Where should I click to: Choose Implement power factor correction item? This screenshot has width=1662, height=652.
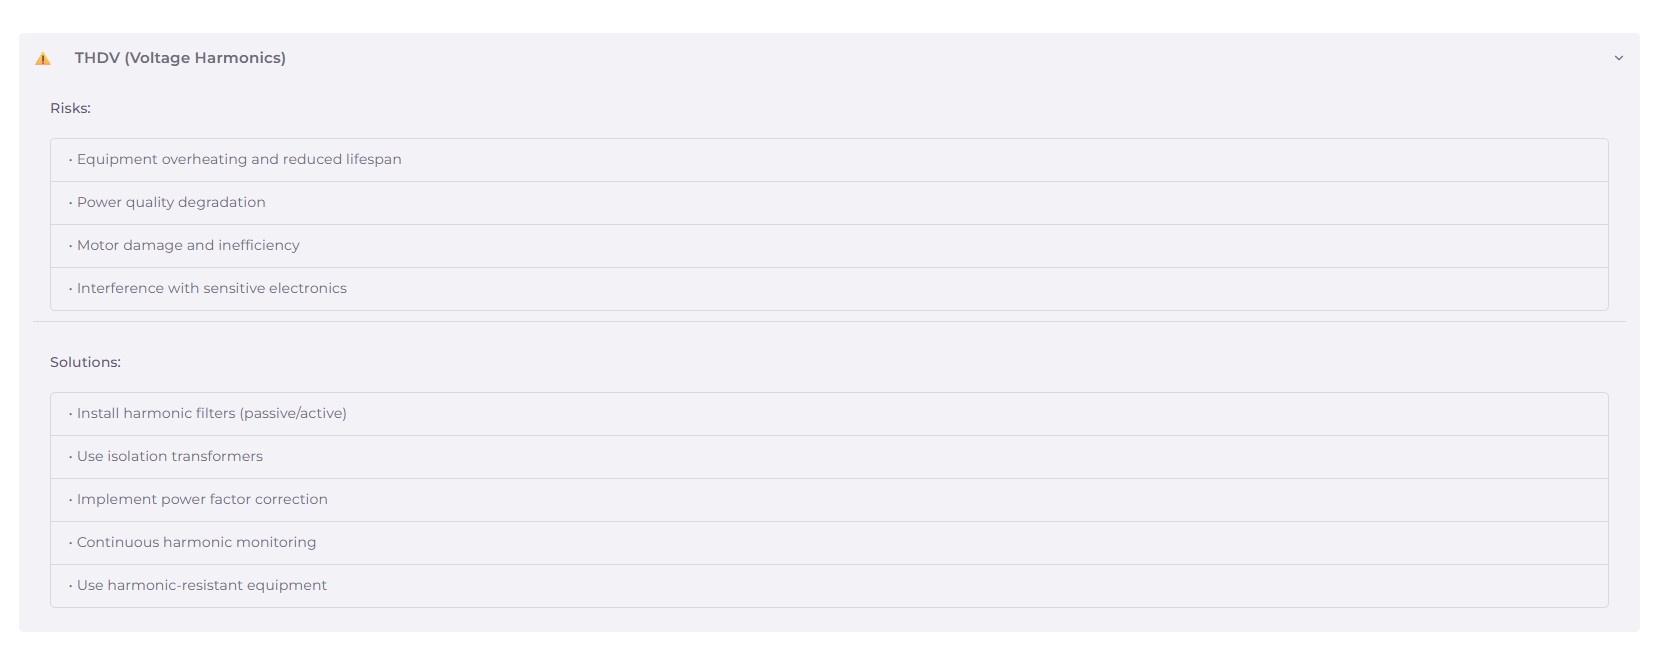[x=202, y=500]
